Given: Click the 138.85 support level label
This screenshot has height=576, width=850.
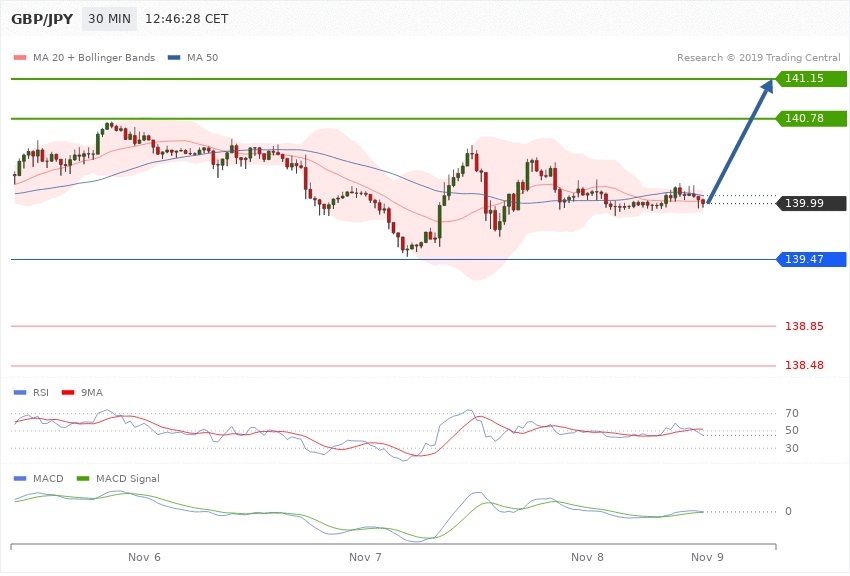Looking at the screenshot, I should (804, 326).
